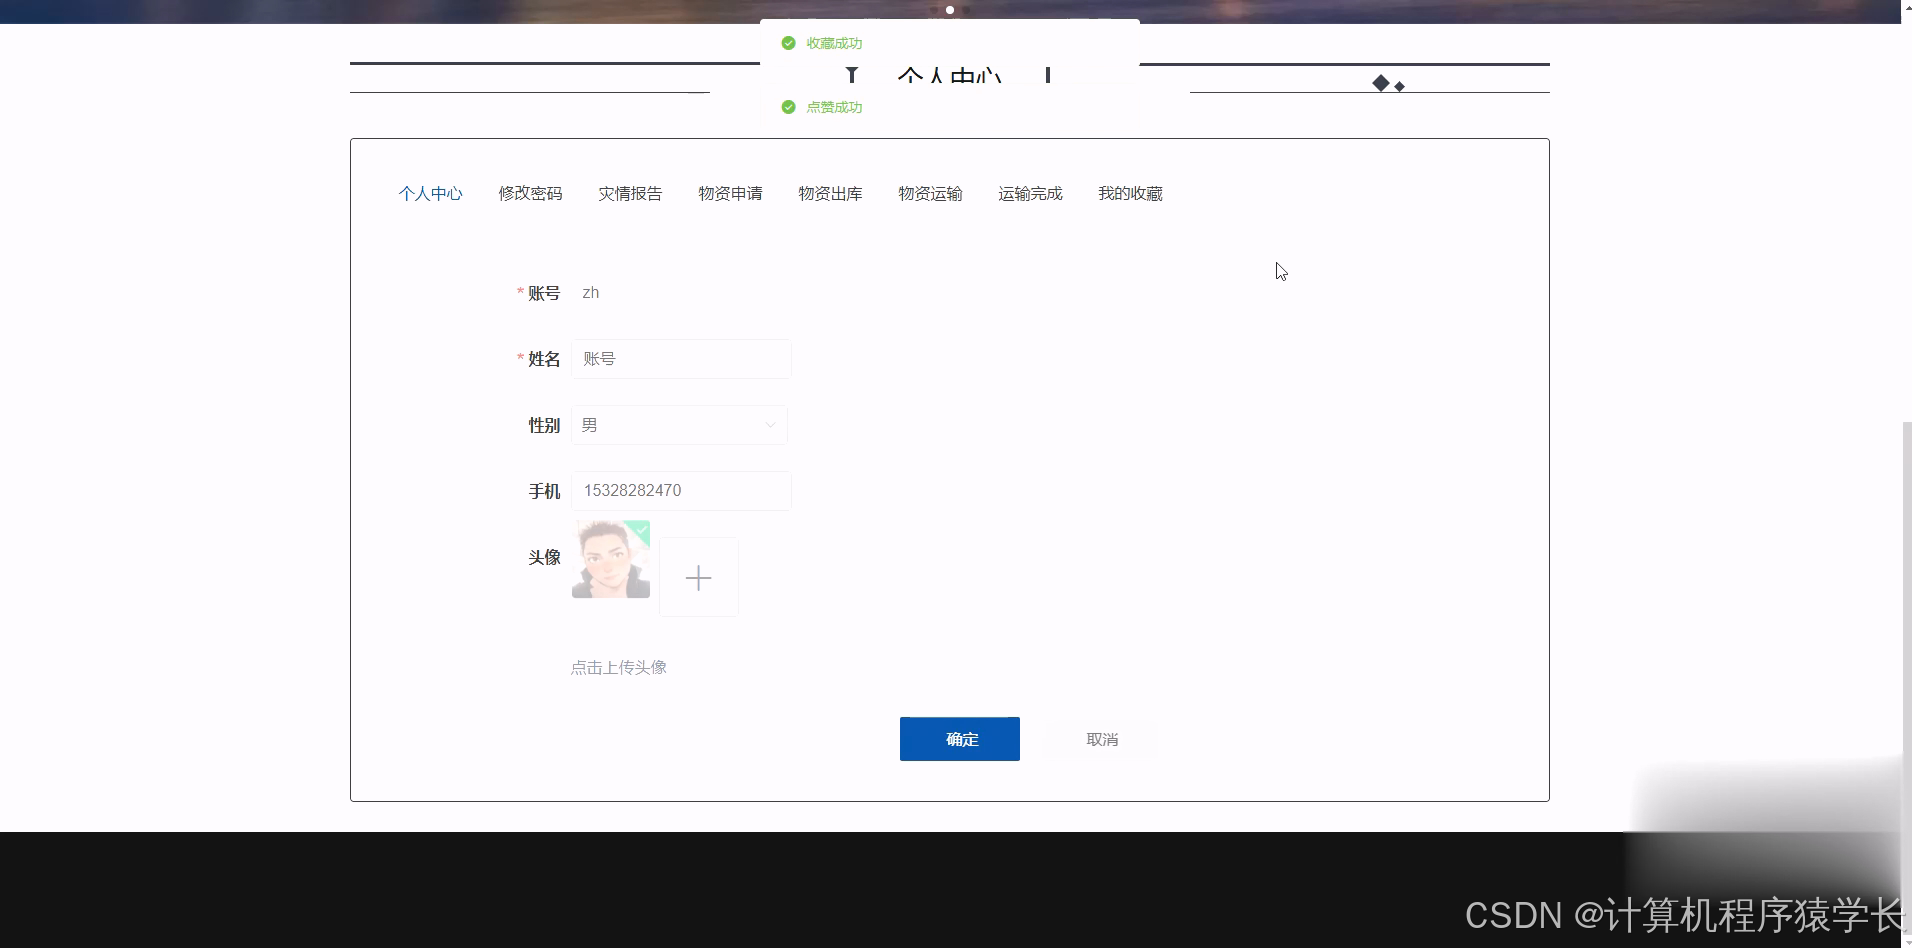Select the 物资申请 tab
The image size is (1912, 948).
(730, 193)
